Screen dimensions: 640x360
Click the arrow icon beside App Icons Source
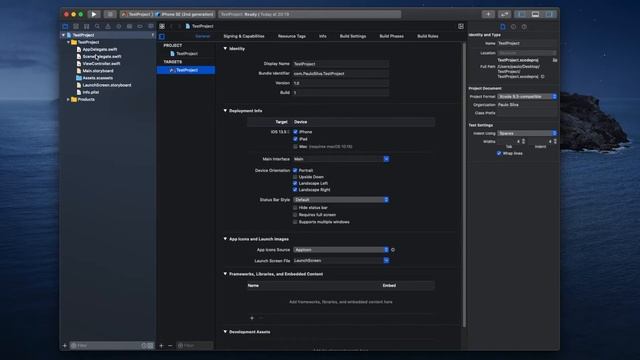click(x=393, y=250)
